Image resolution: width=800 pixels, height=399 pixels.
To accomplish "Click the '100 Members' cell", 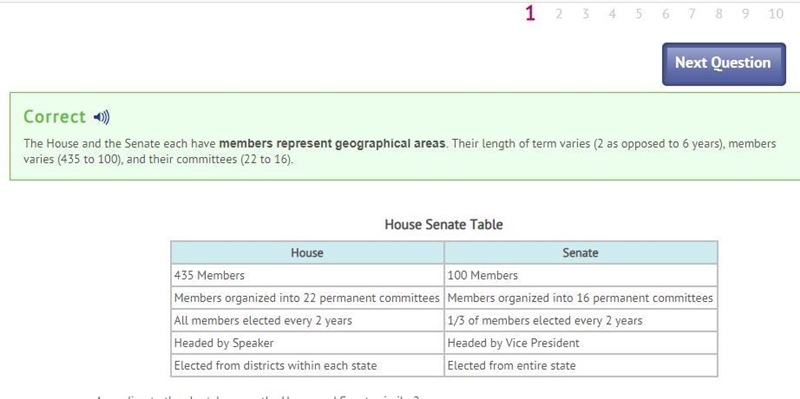I will (x=581, y=276).
